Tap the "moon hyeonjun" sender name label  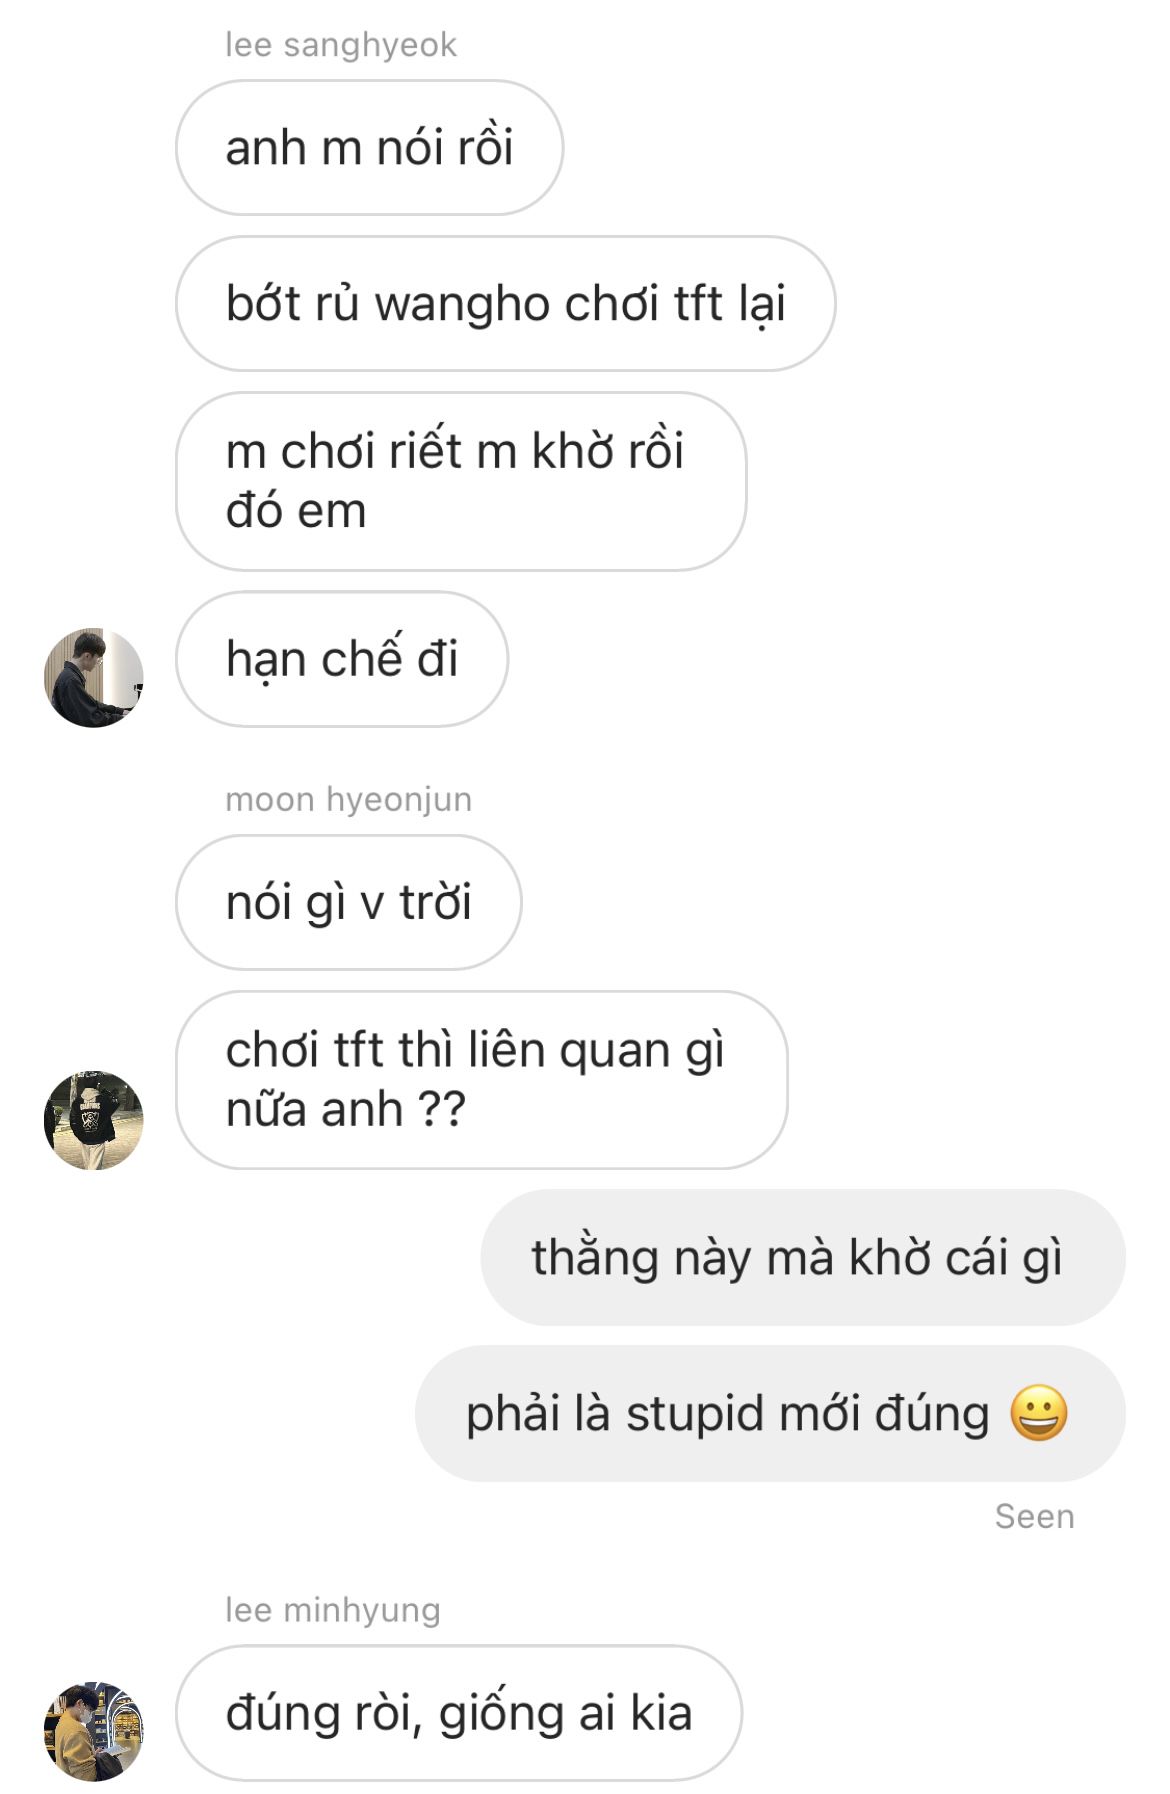tap(348, 799)
